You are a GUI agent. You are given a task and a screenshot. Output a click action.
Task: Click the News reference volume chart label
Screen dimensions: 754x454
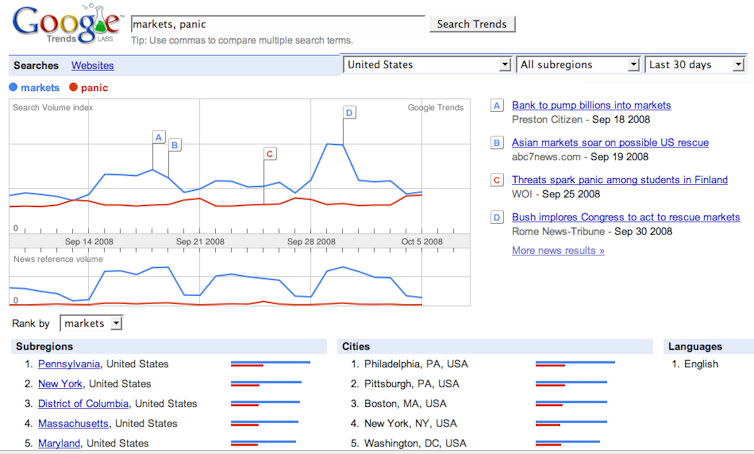coord(58,259)
